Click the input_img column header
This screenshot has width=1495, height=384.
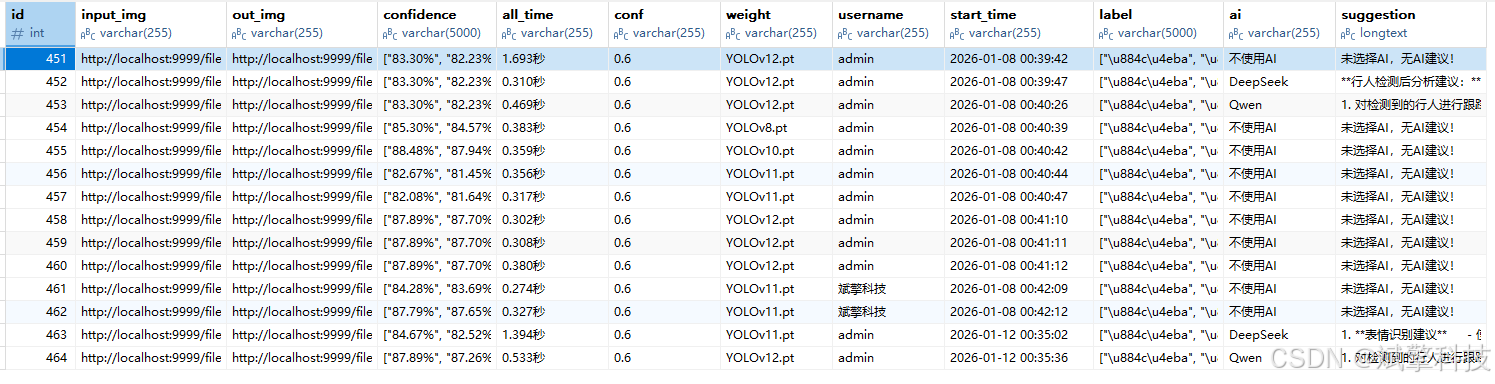[x=150, y=23]
